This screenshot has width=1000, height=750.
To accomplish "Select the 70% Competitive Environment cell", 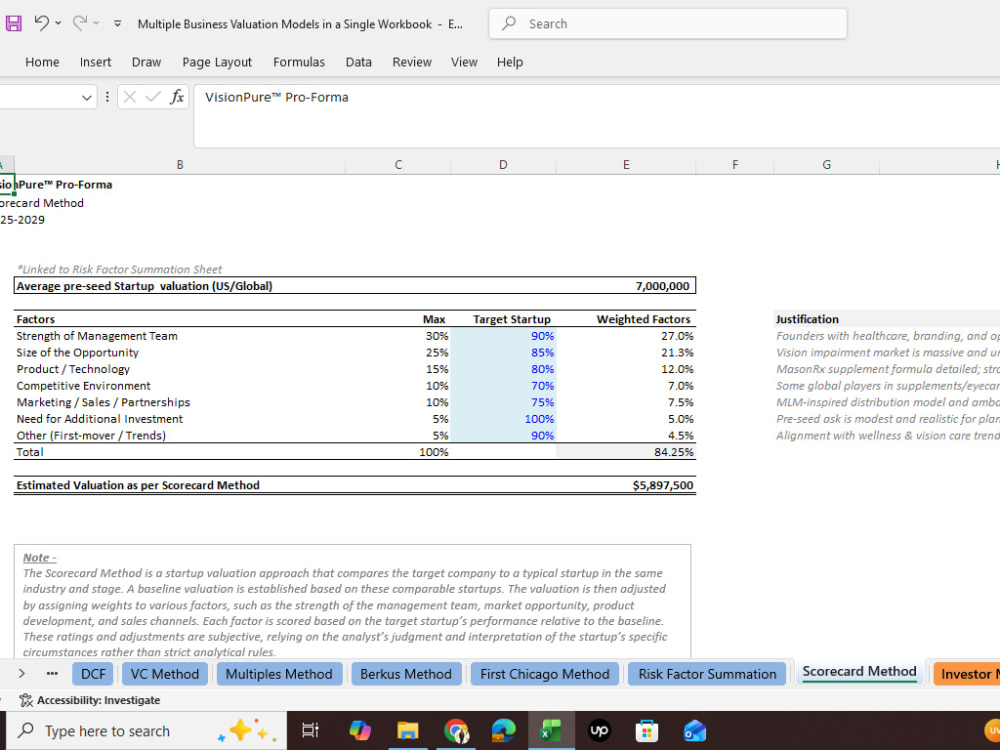I will pos(503,386).
